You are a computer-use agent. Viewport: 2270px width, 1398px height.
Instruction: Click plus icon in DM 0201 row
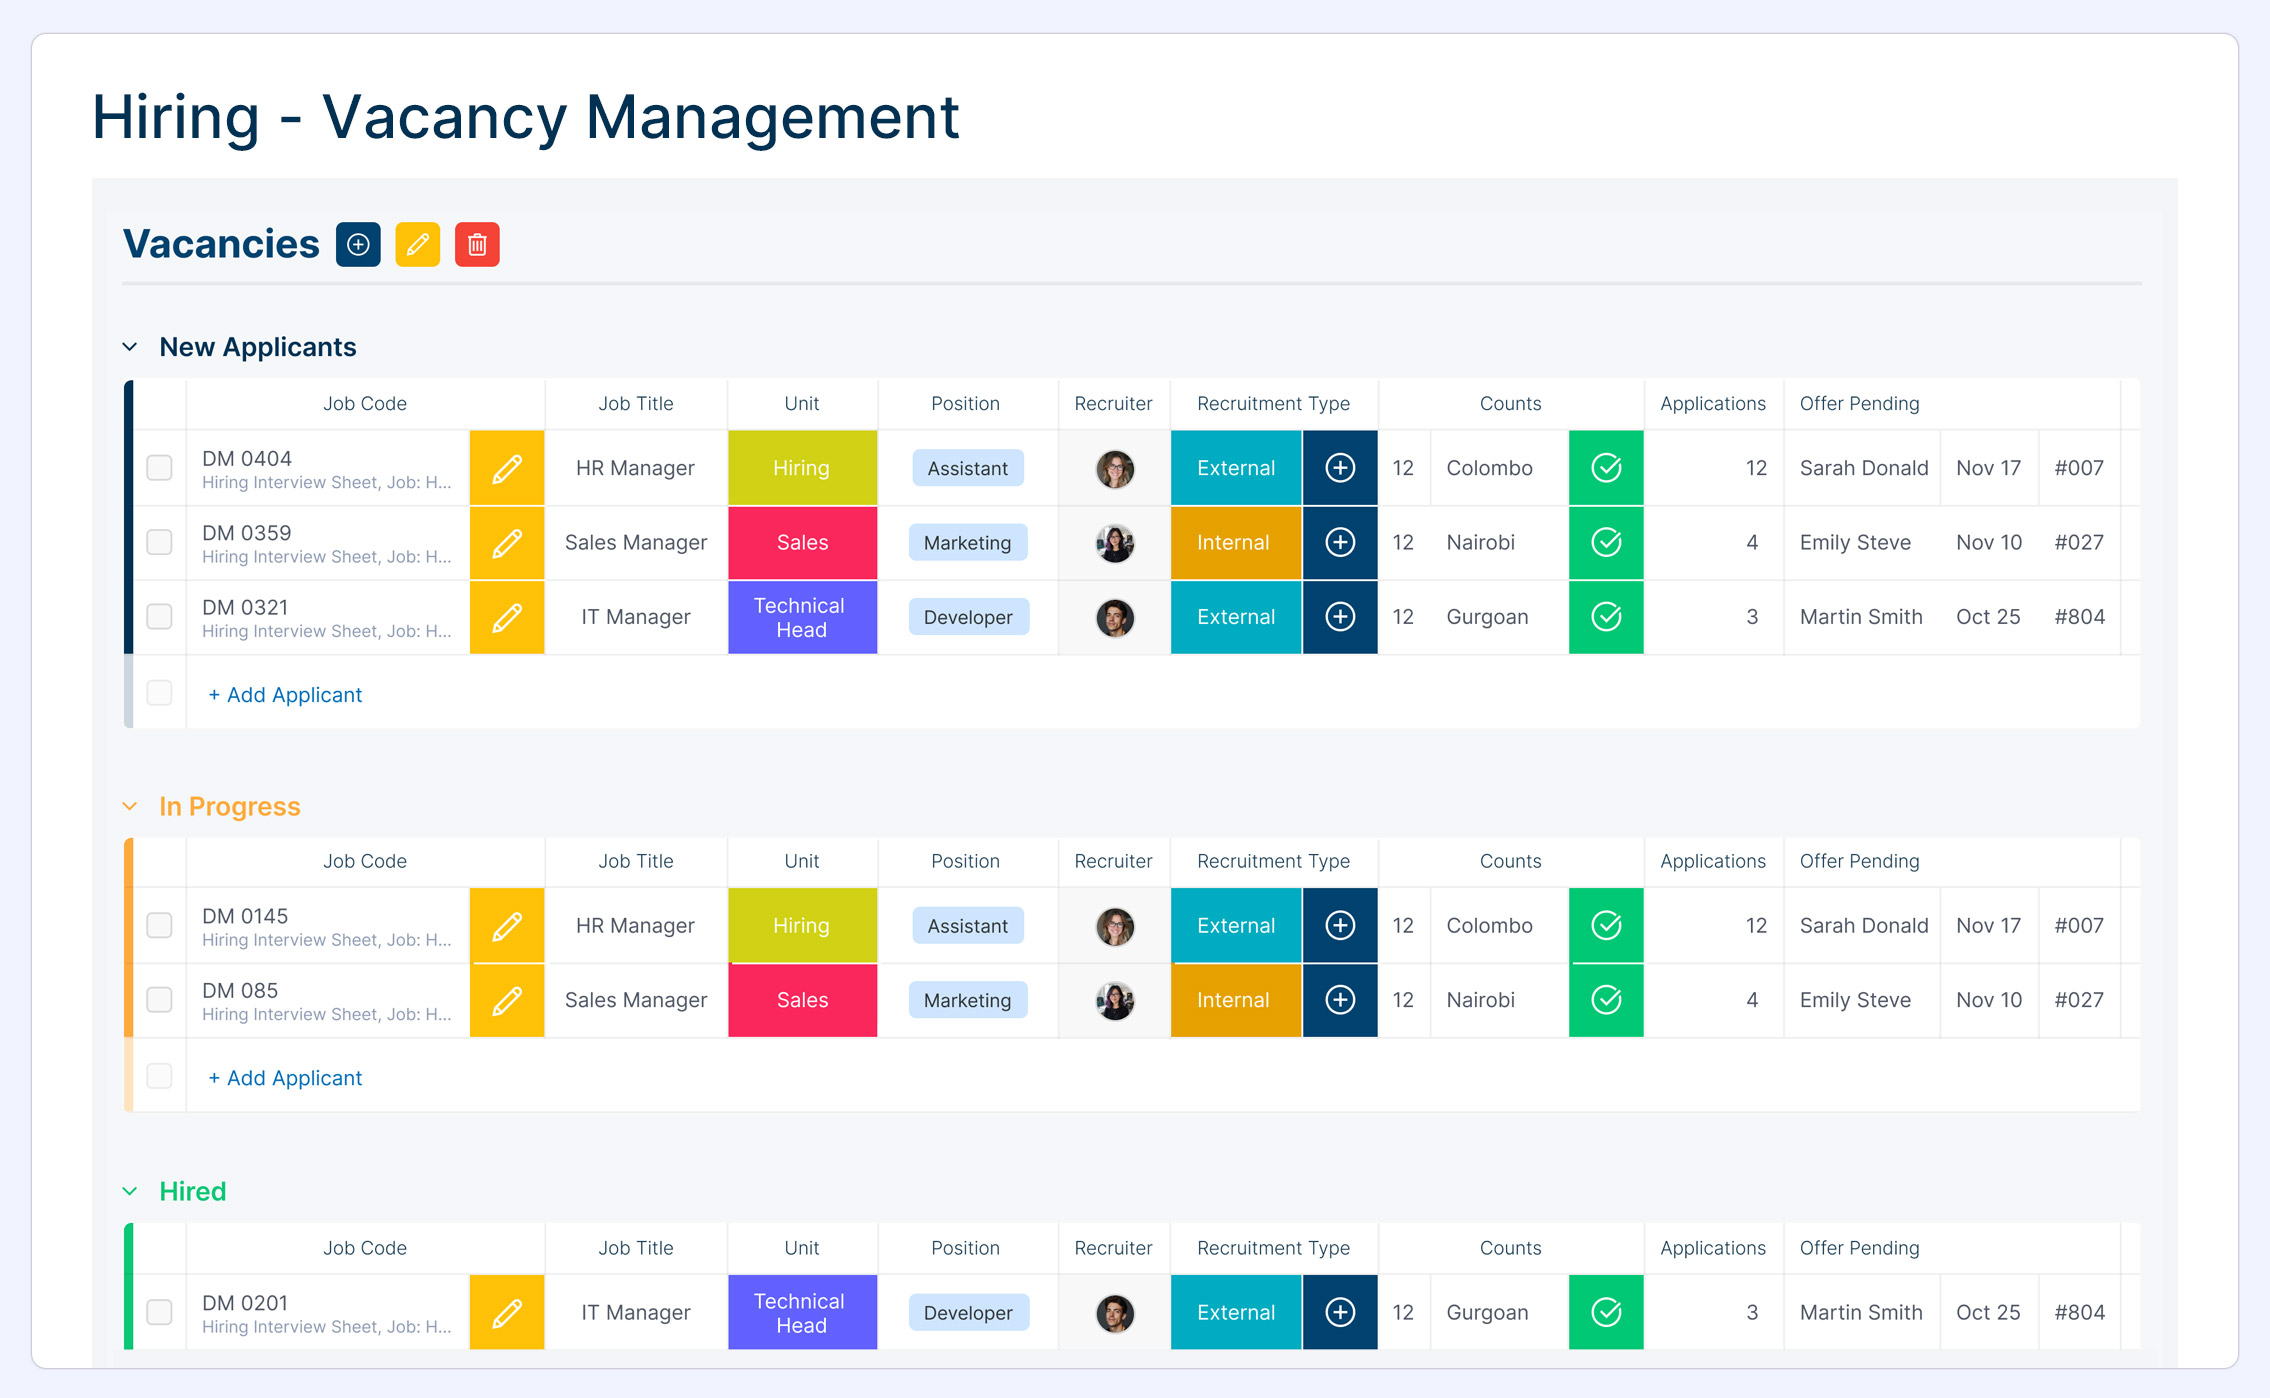1340,1312
